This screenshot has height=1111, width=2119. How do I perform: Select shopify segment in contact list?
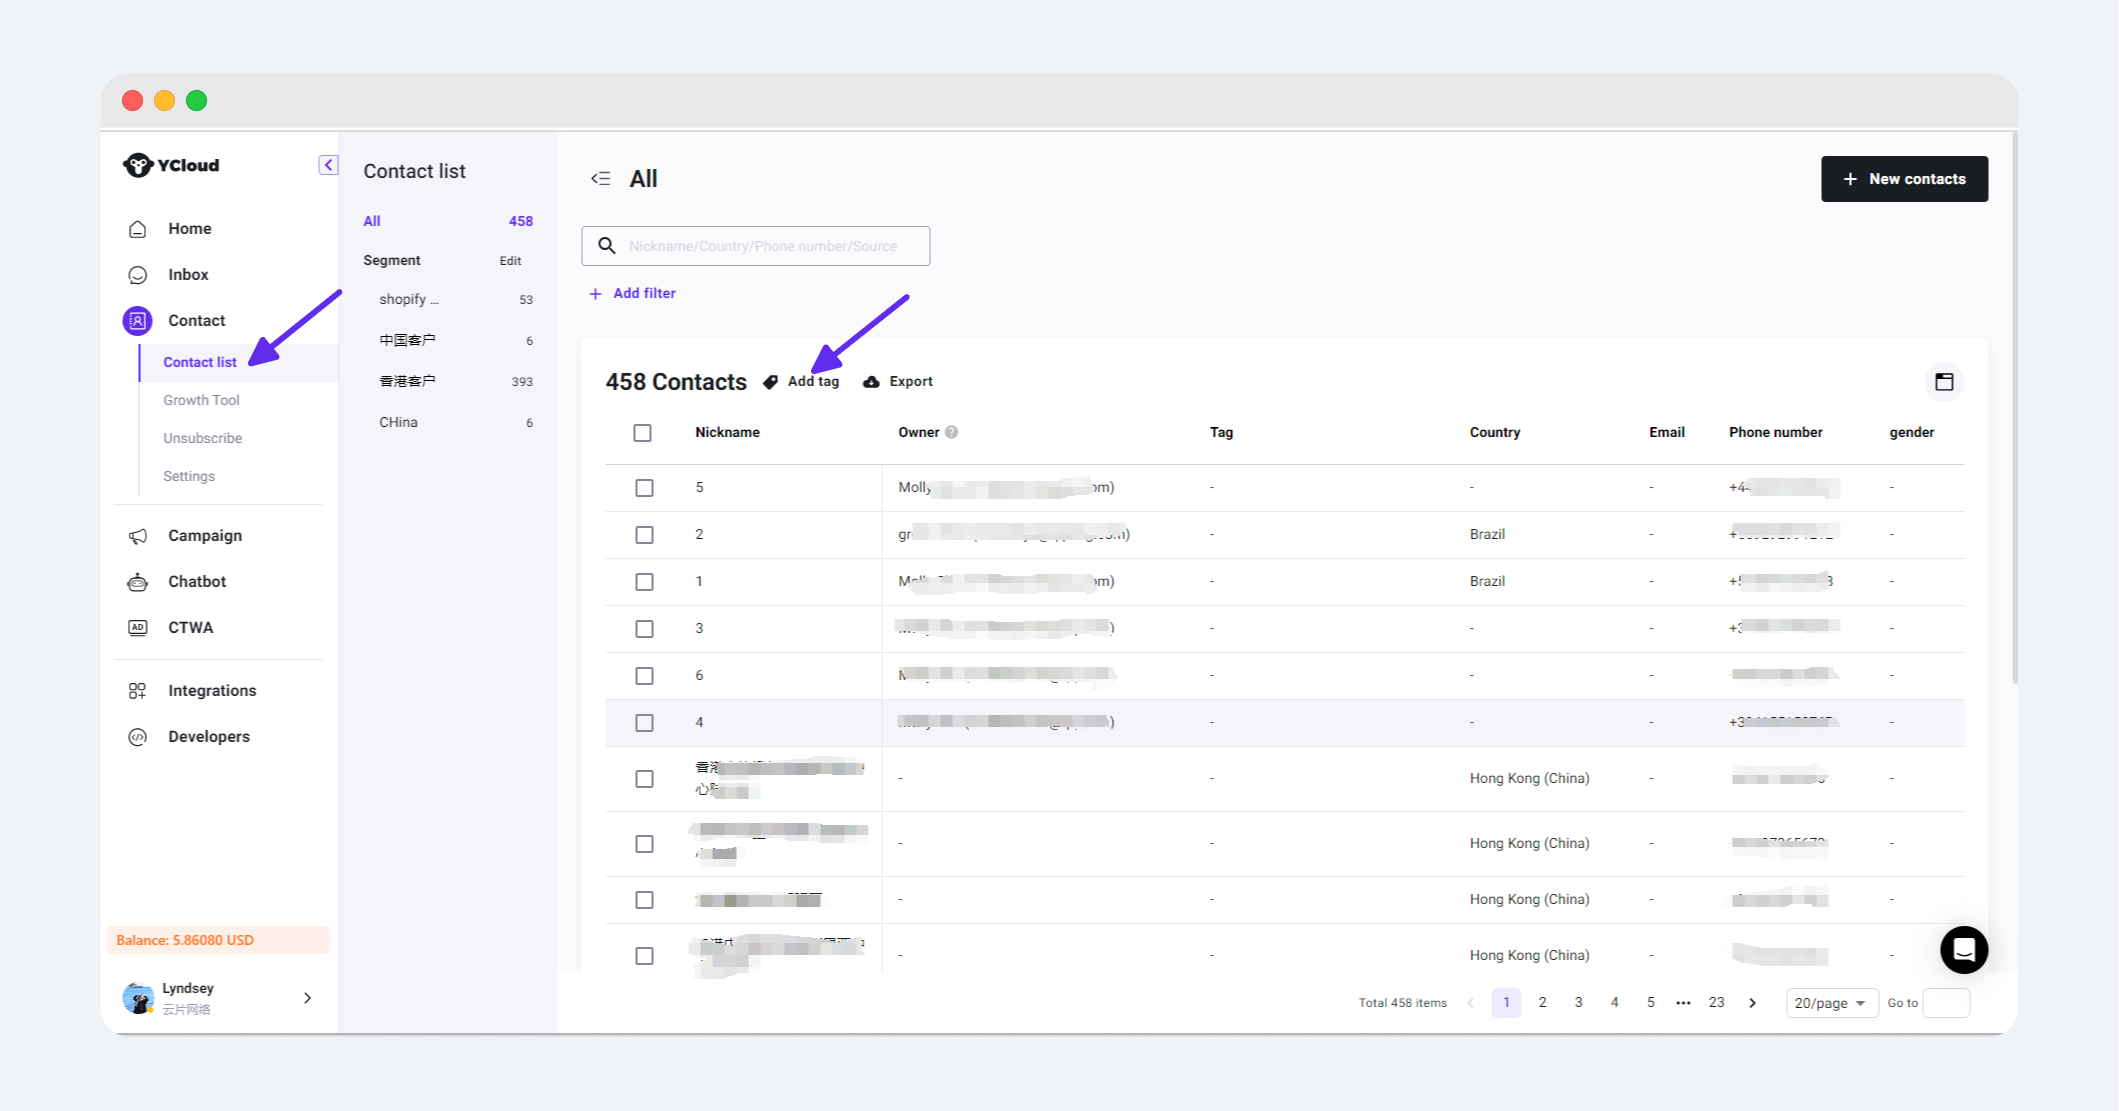(408, 299)
